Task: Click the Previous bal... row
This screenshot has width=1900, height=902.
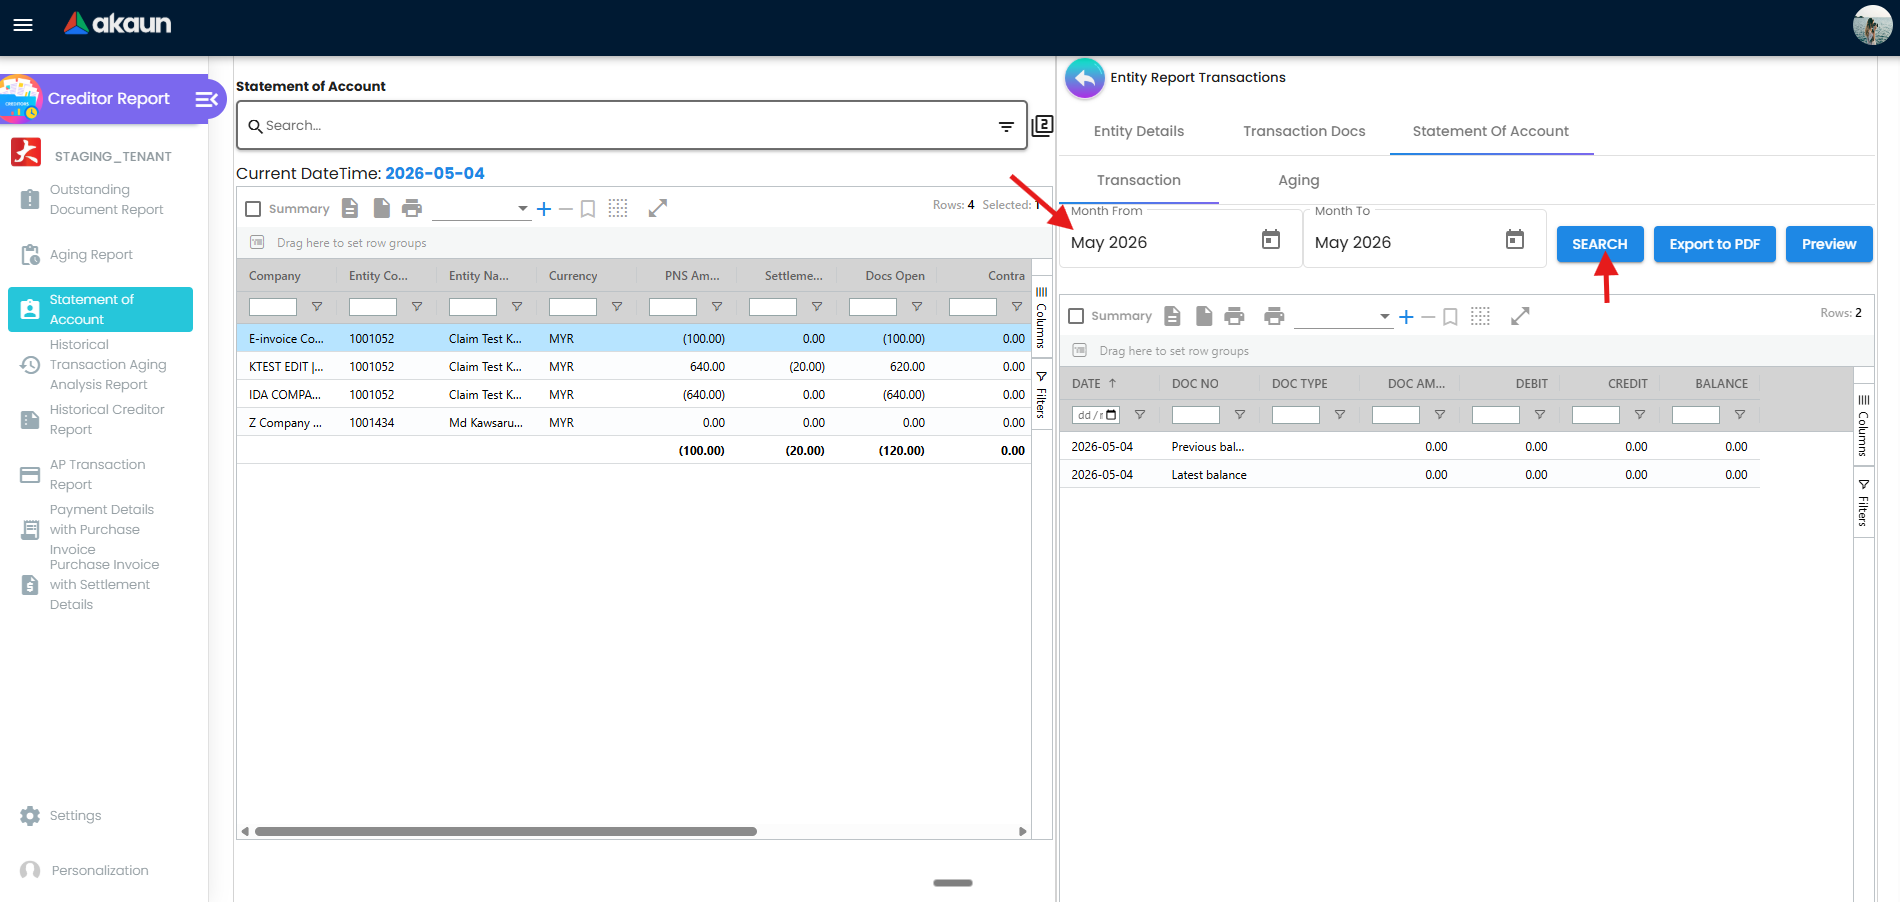Action: (x=1410, y=447)
